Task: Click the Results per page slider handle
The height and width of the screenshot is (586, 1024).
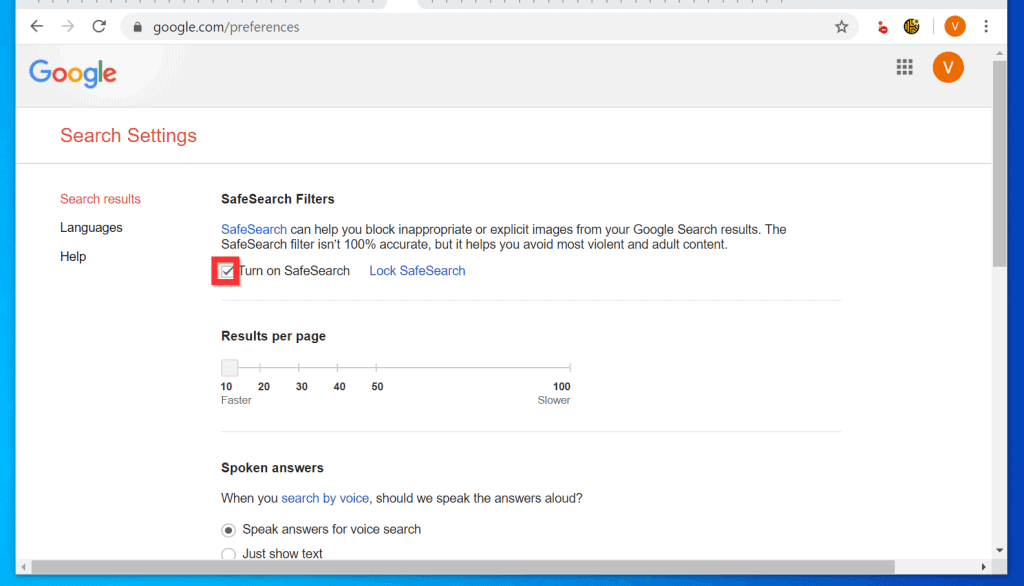Action: 229,368
